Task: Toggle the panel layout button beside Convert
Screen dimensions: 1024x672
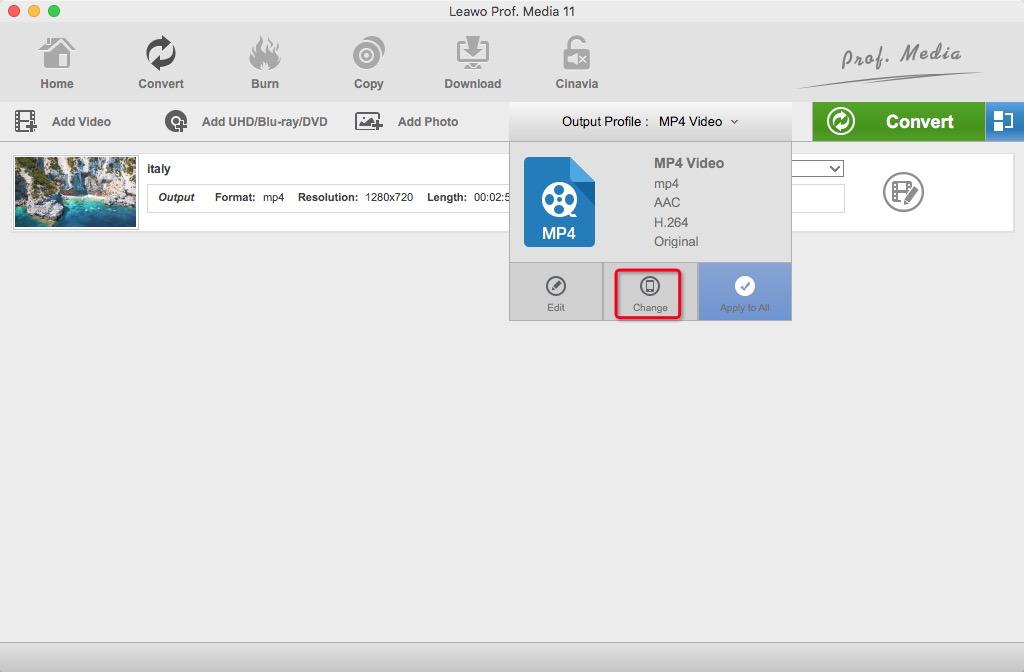Action: (1005, 121)
